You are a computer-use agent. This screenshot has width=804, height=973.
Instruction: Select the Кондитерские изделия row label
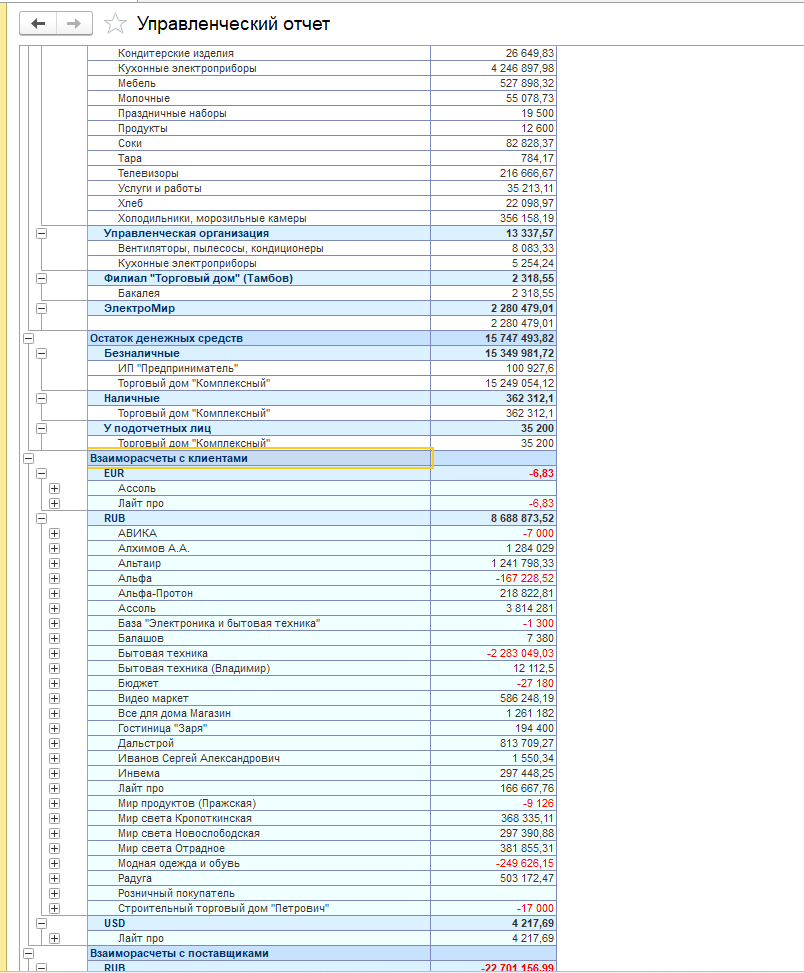pyautogui.click(x=176, y=53)
